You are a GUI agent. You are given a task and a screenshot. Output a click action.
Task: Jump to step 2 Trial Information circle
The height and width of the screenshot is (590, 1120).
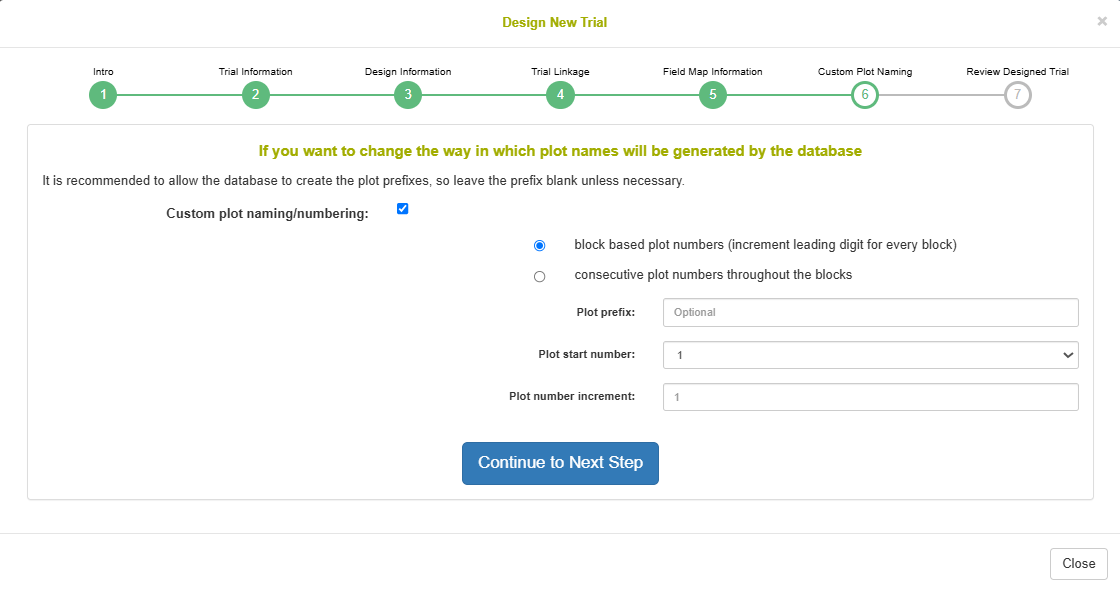pyautogui.click(x=256, y=95)
